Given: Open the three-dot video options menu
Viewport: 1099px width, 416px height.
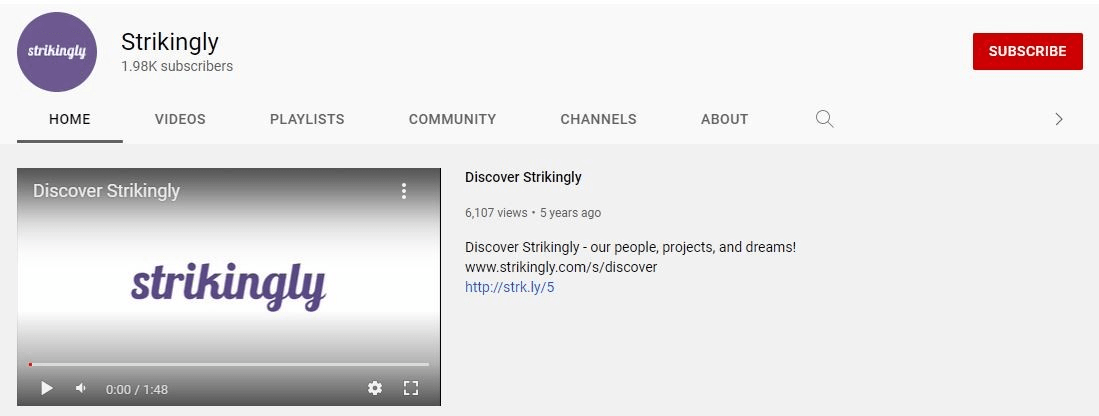Looking at the screenshot, I should (404, 191).
